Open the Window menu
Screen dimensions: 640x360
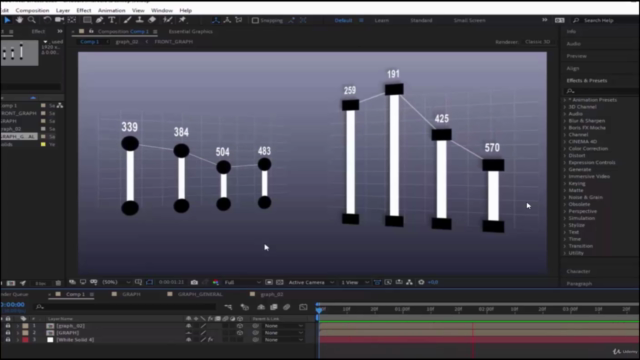coord(162,10)
